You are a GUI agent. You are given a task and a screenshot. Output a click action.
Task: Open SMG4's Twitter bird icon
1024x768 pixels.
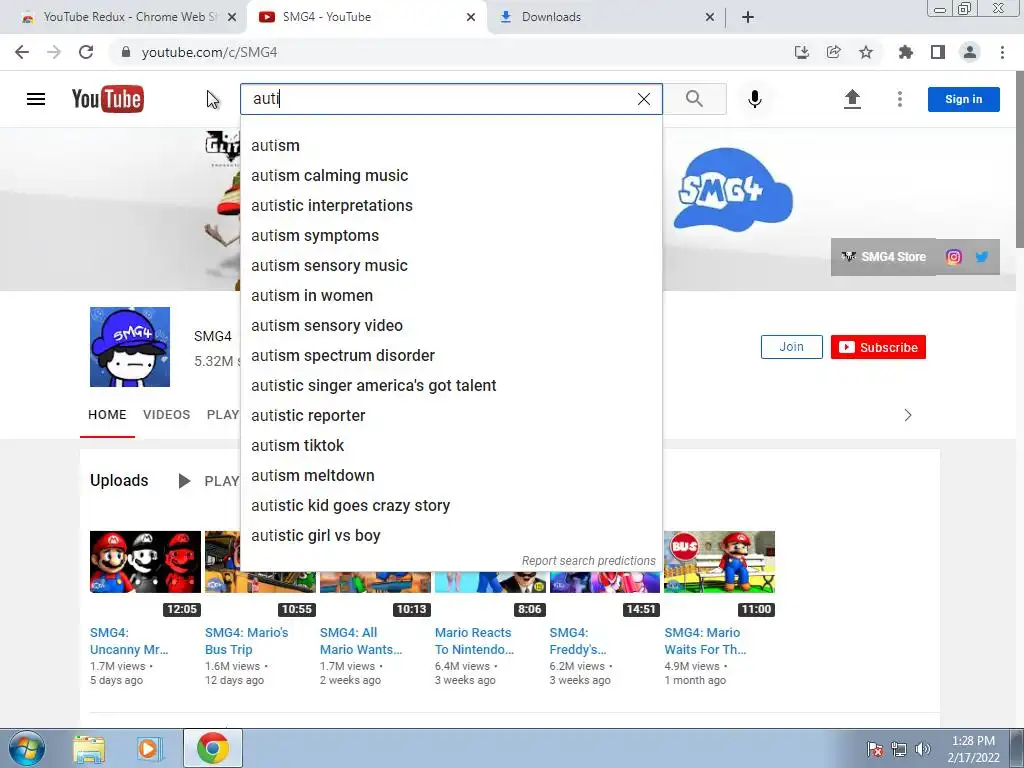982,257
